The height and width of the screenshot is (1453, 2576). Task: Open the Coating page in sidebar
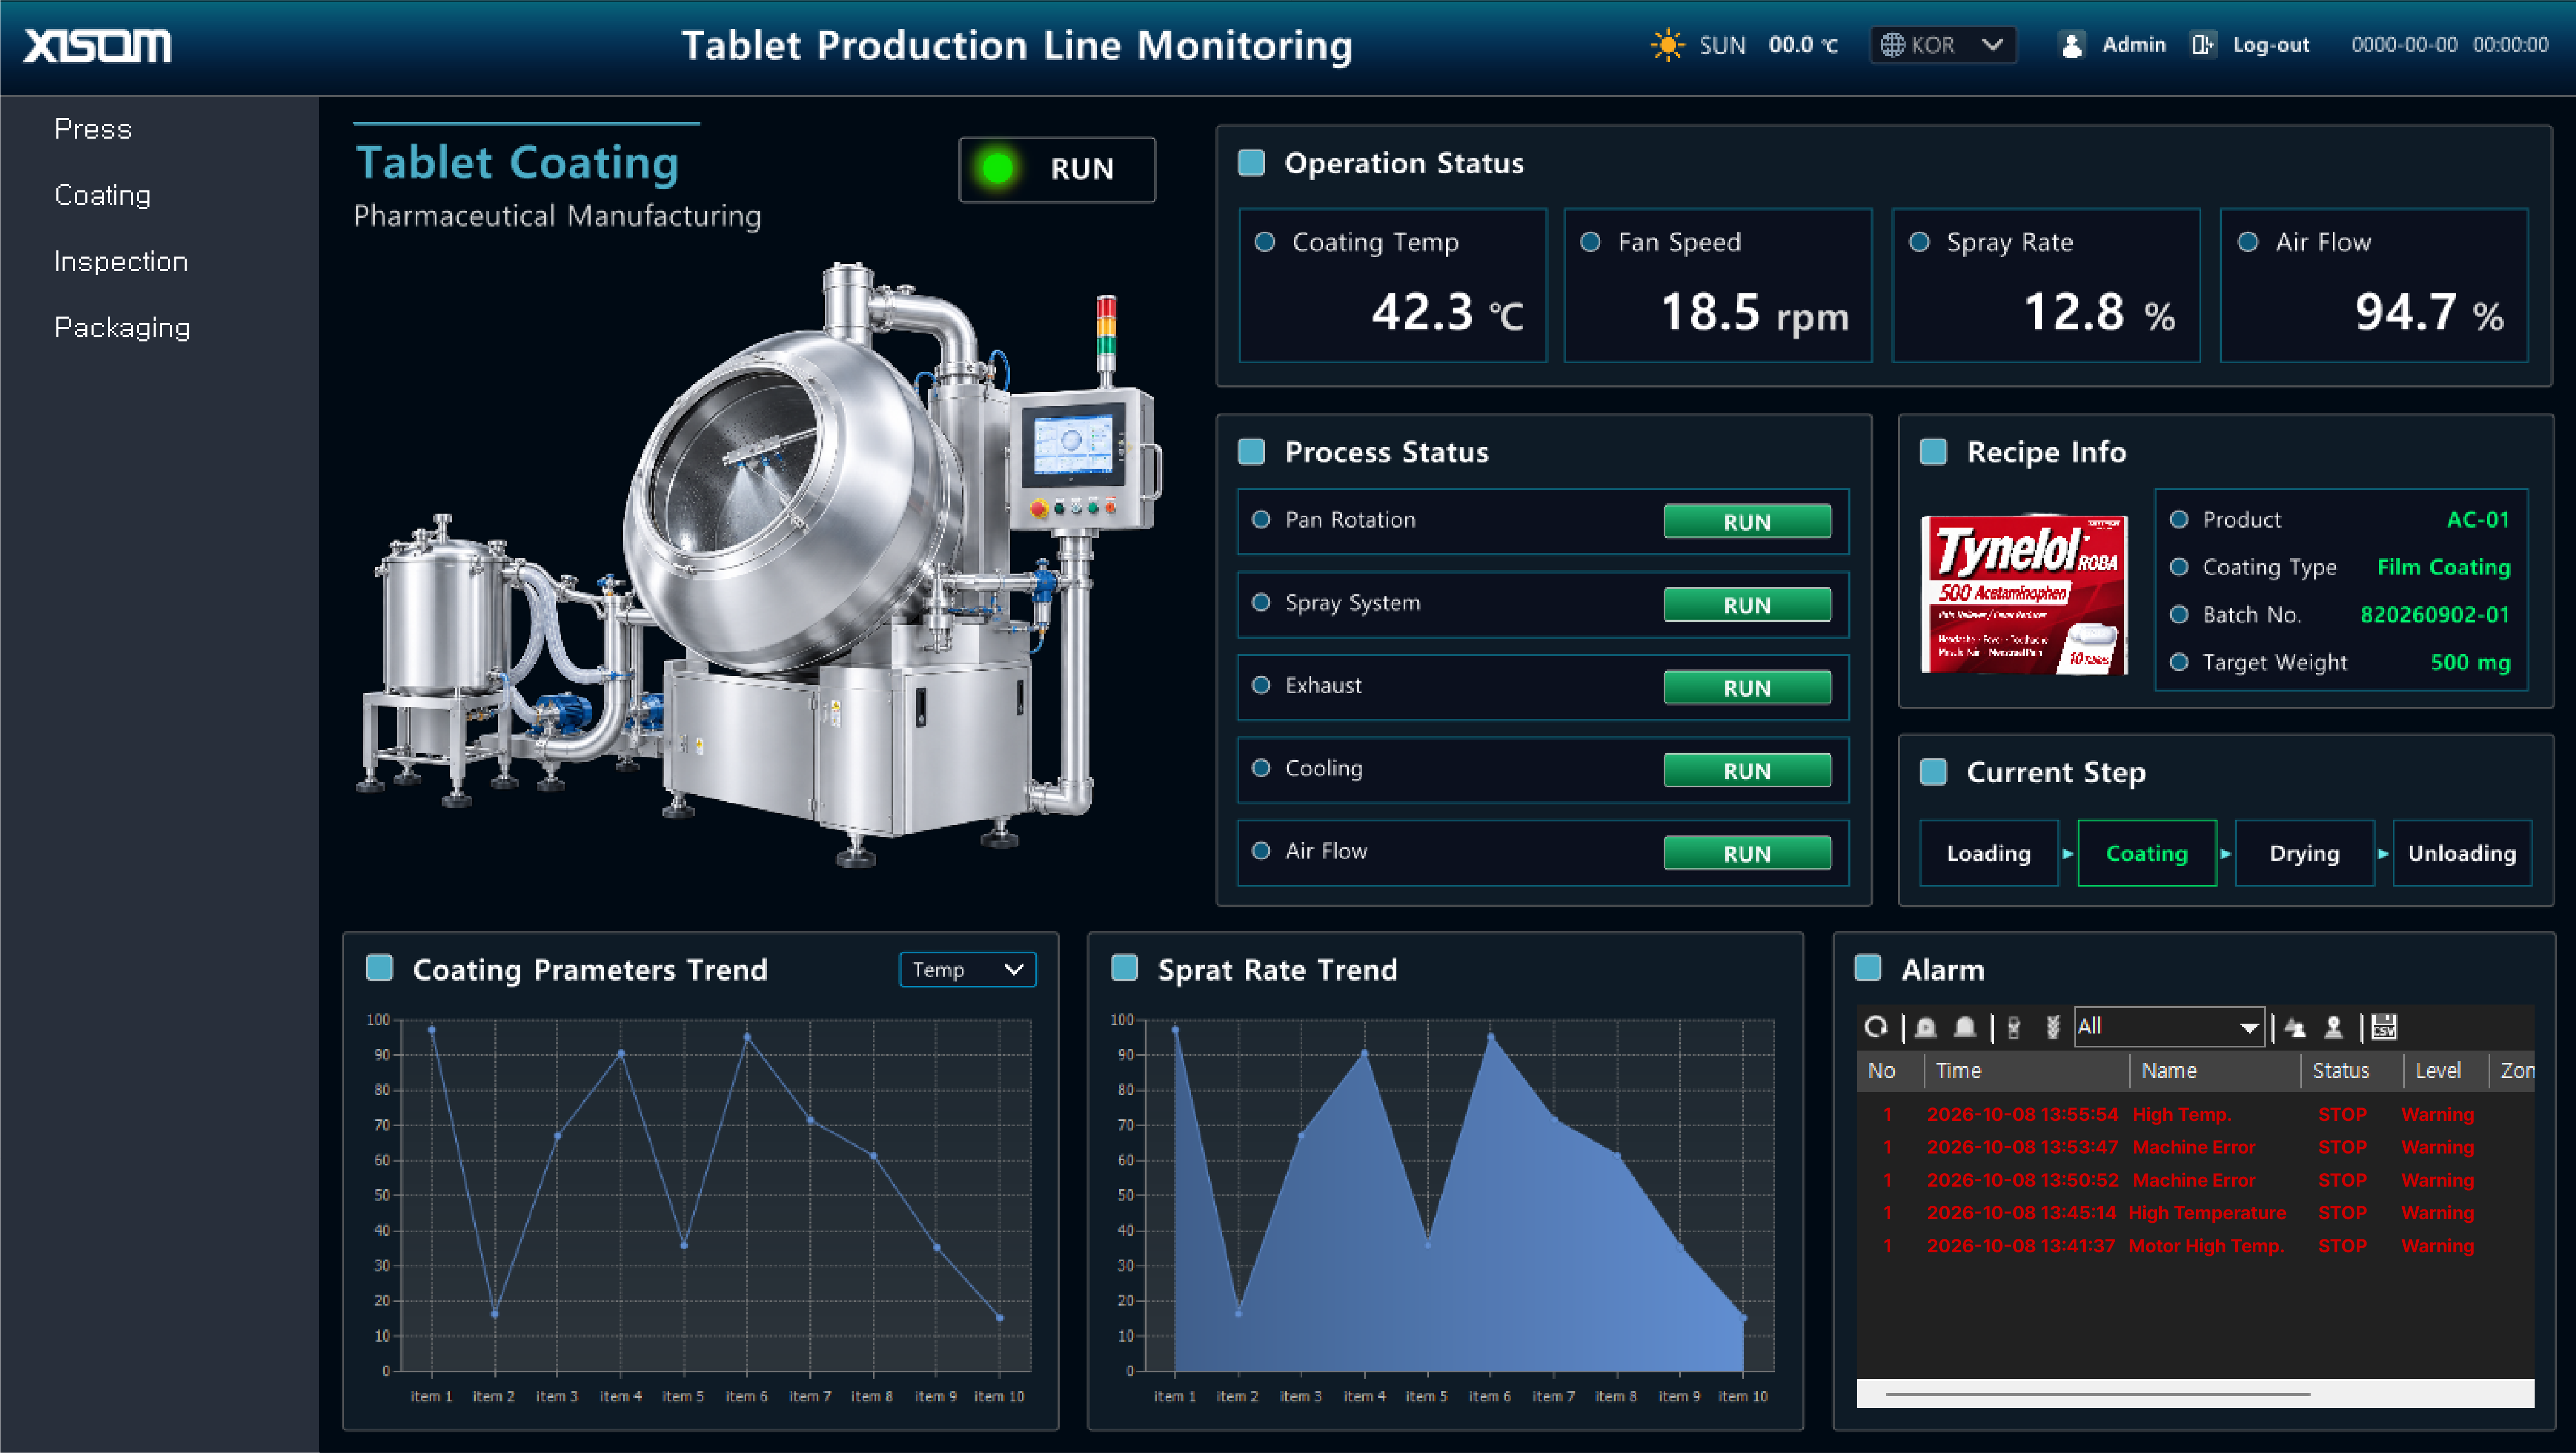103,195
